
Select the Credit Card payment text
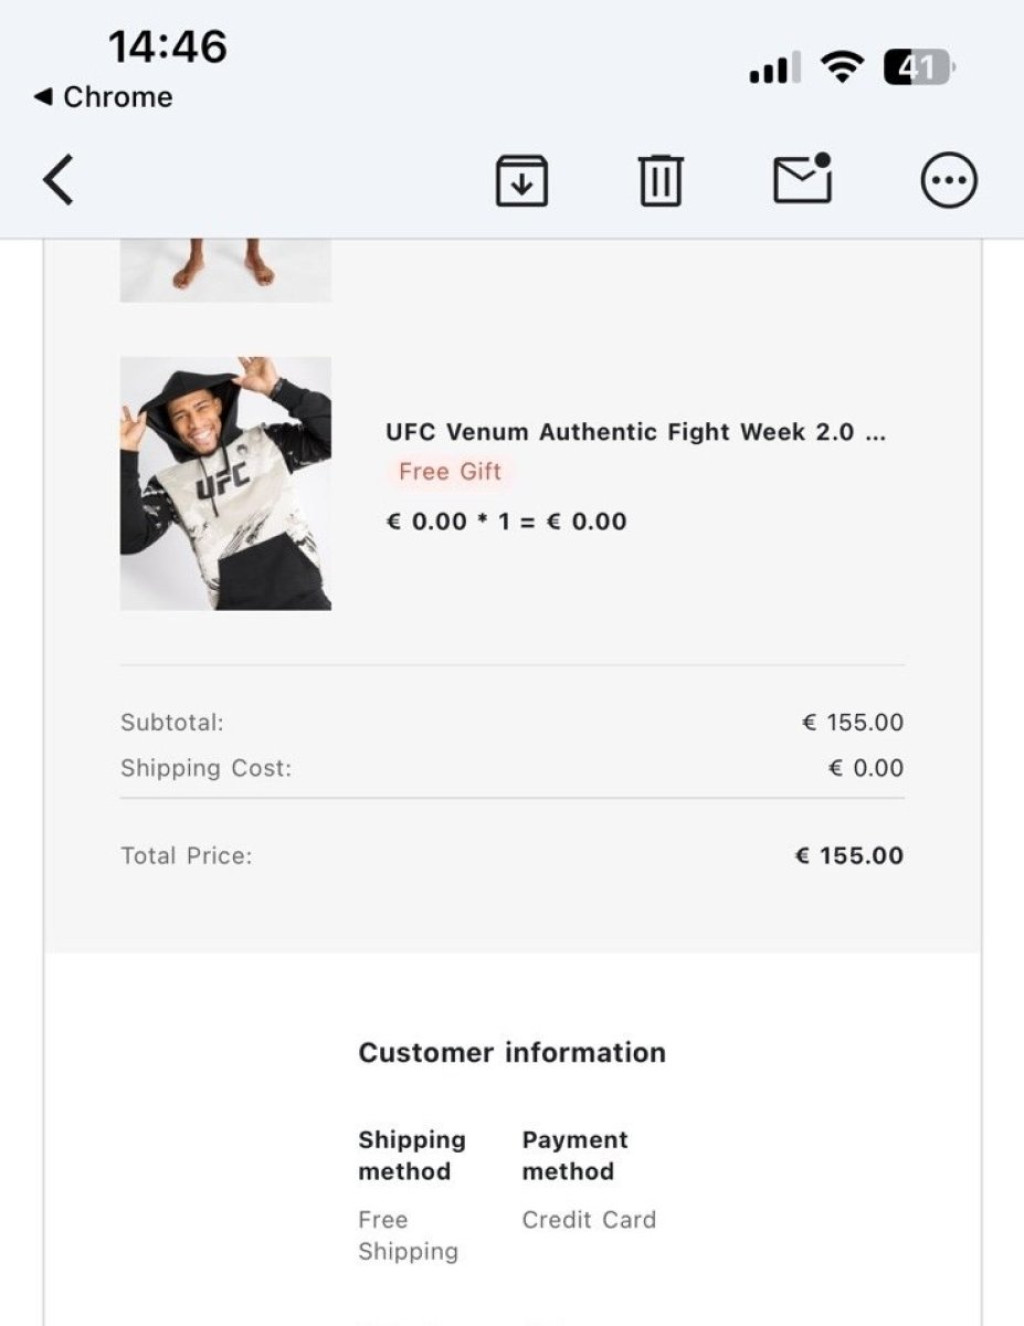[589, 1220]
